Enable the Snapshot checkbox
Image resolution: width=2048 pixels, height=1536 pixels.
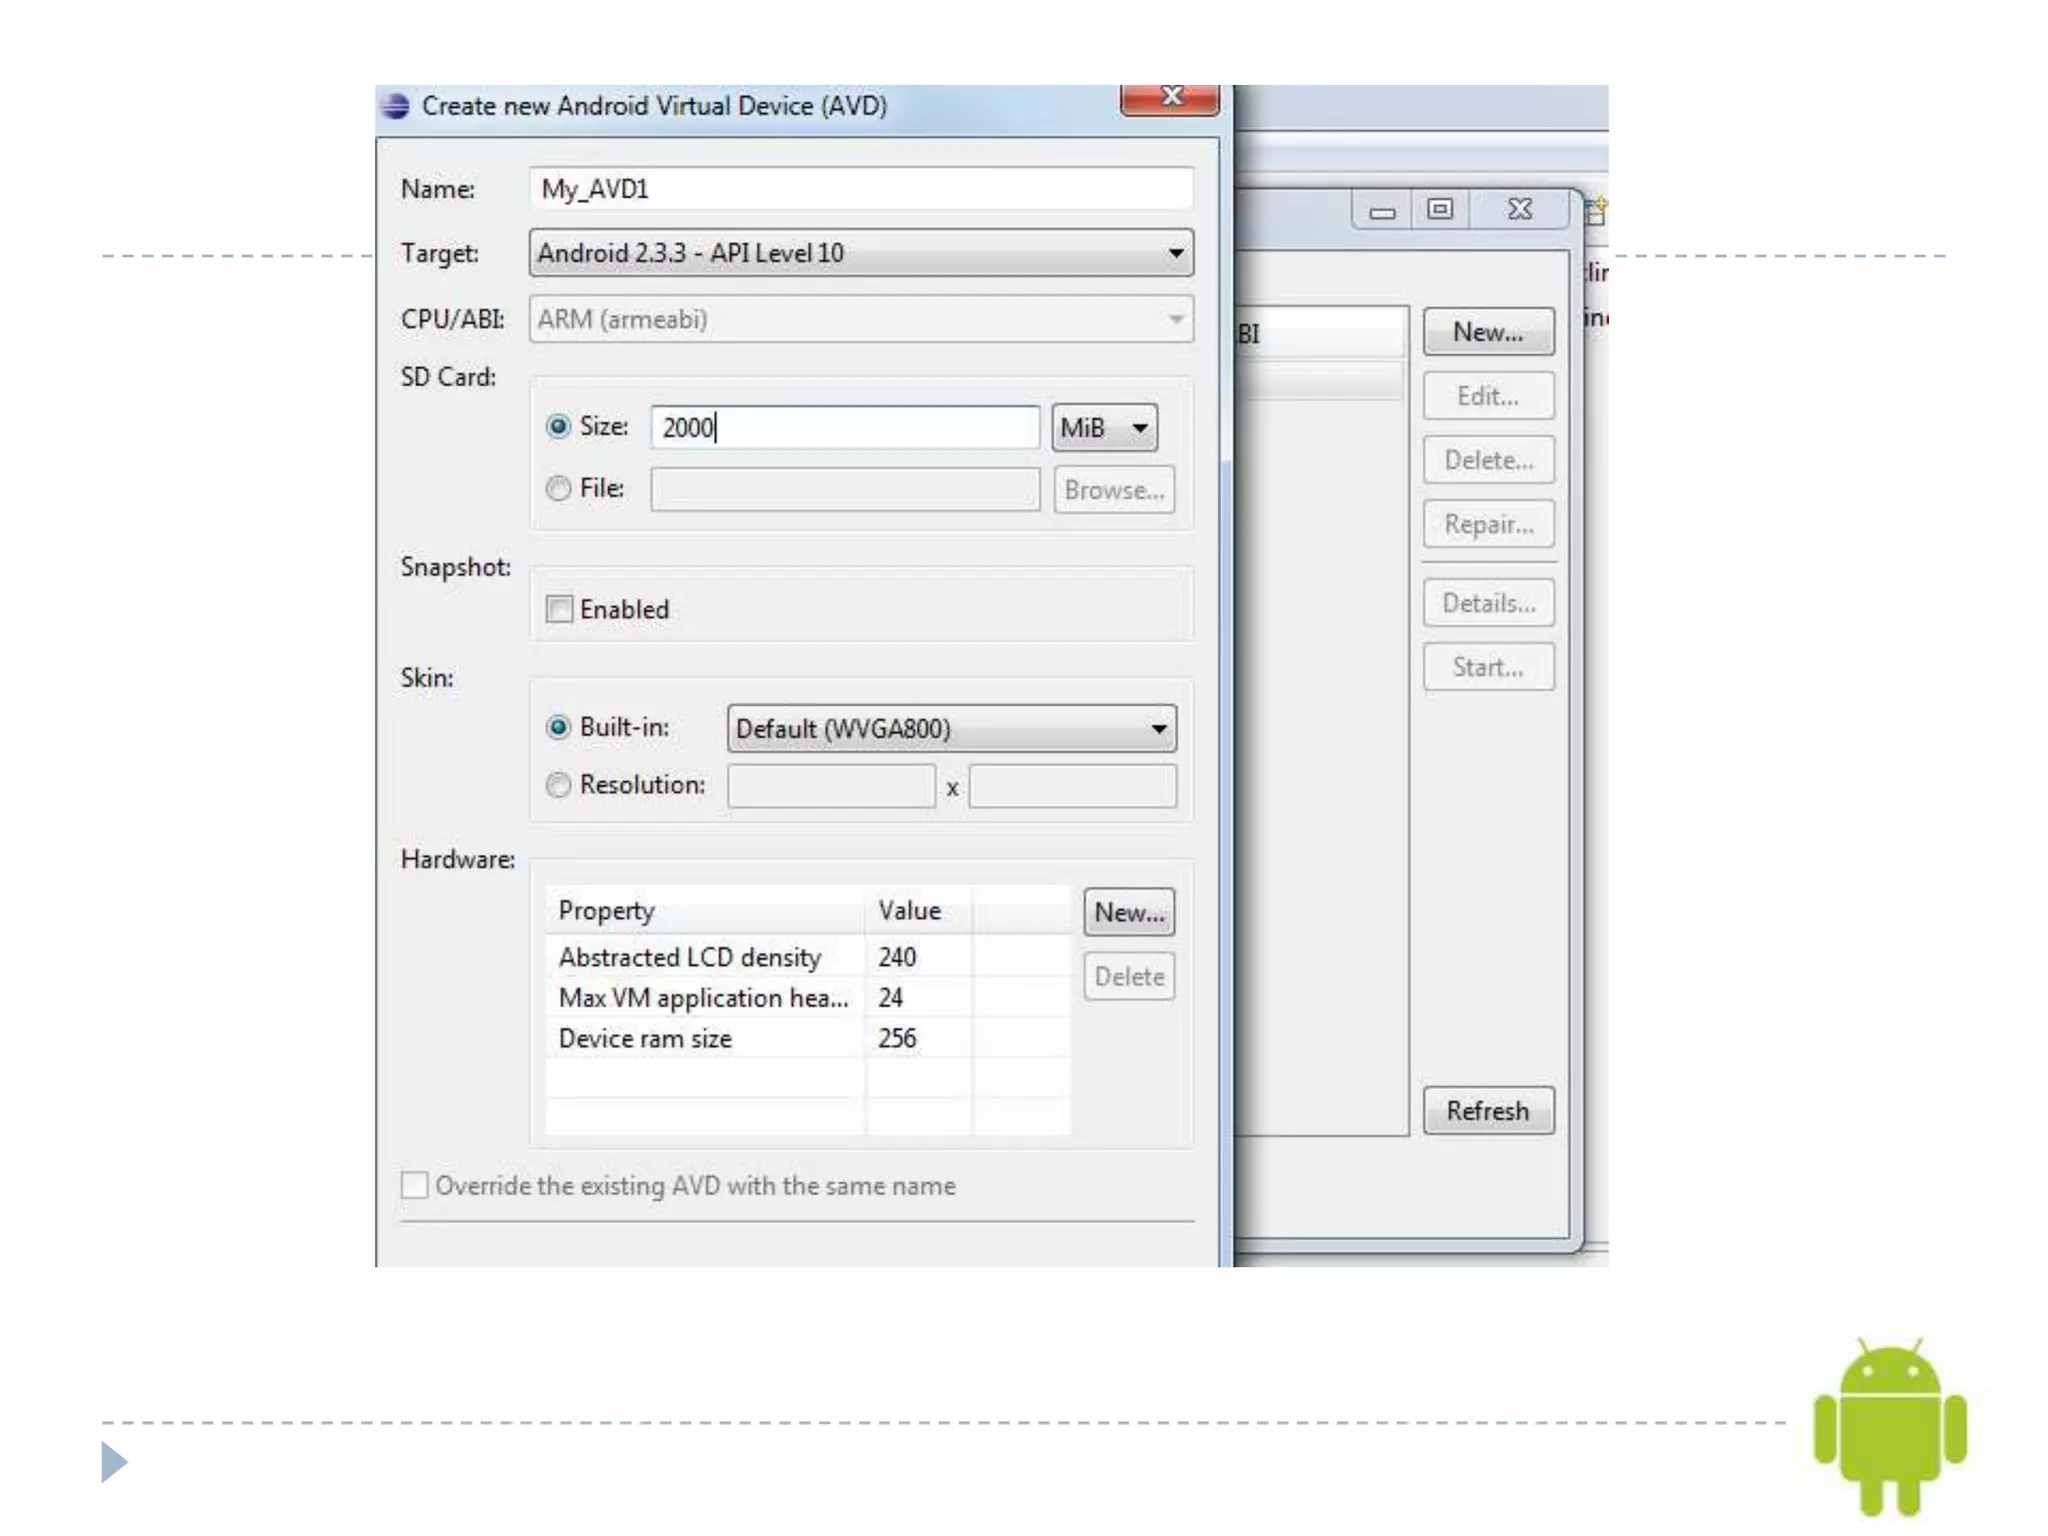tap(559, 609)
